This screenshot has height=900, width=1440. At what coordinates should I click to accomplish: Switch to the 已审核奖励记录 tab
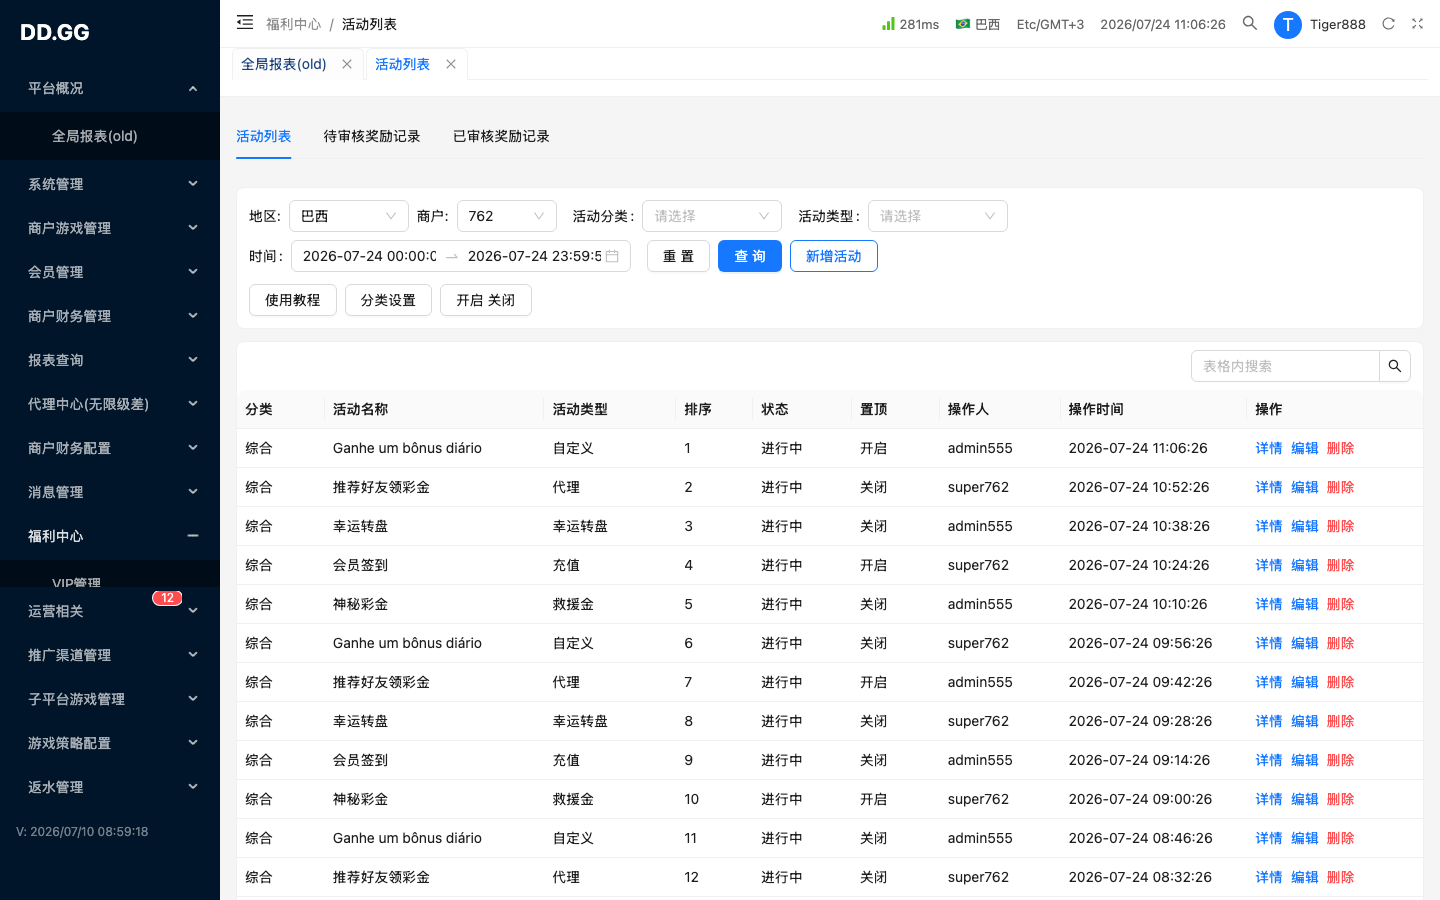501,136
